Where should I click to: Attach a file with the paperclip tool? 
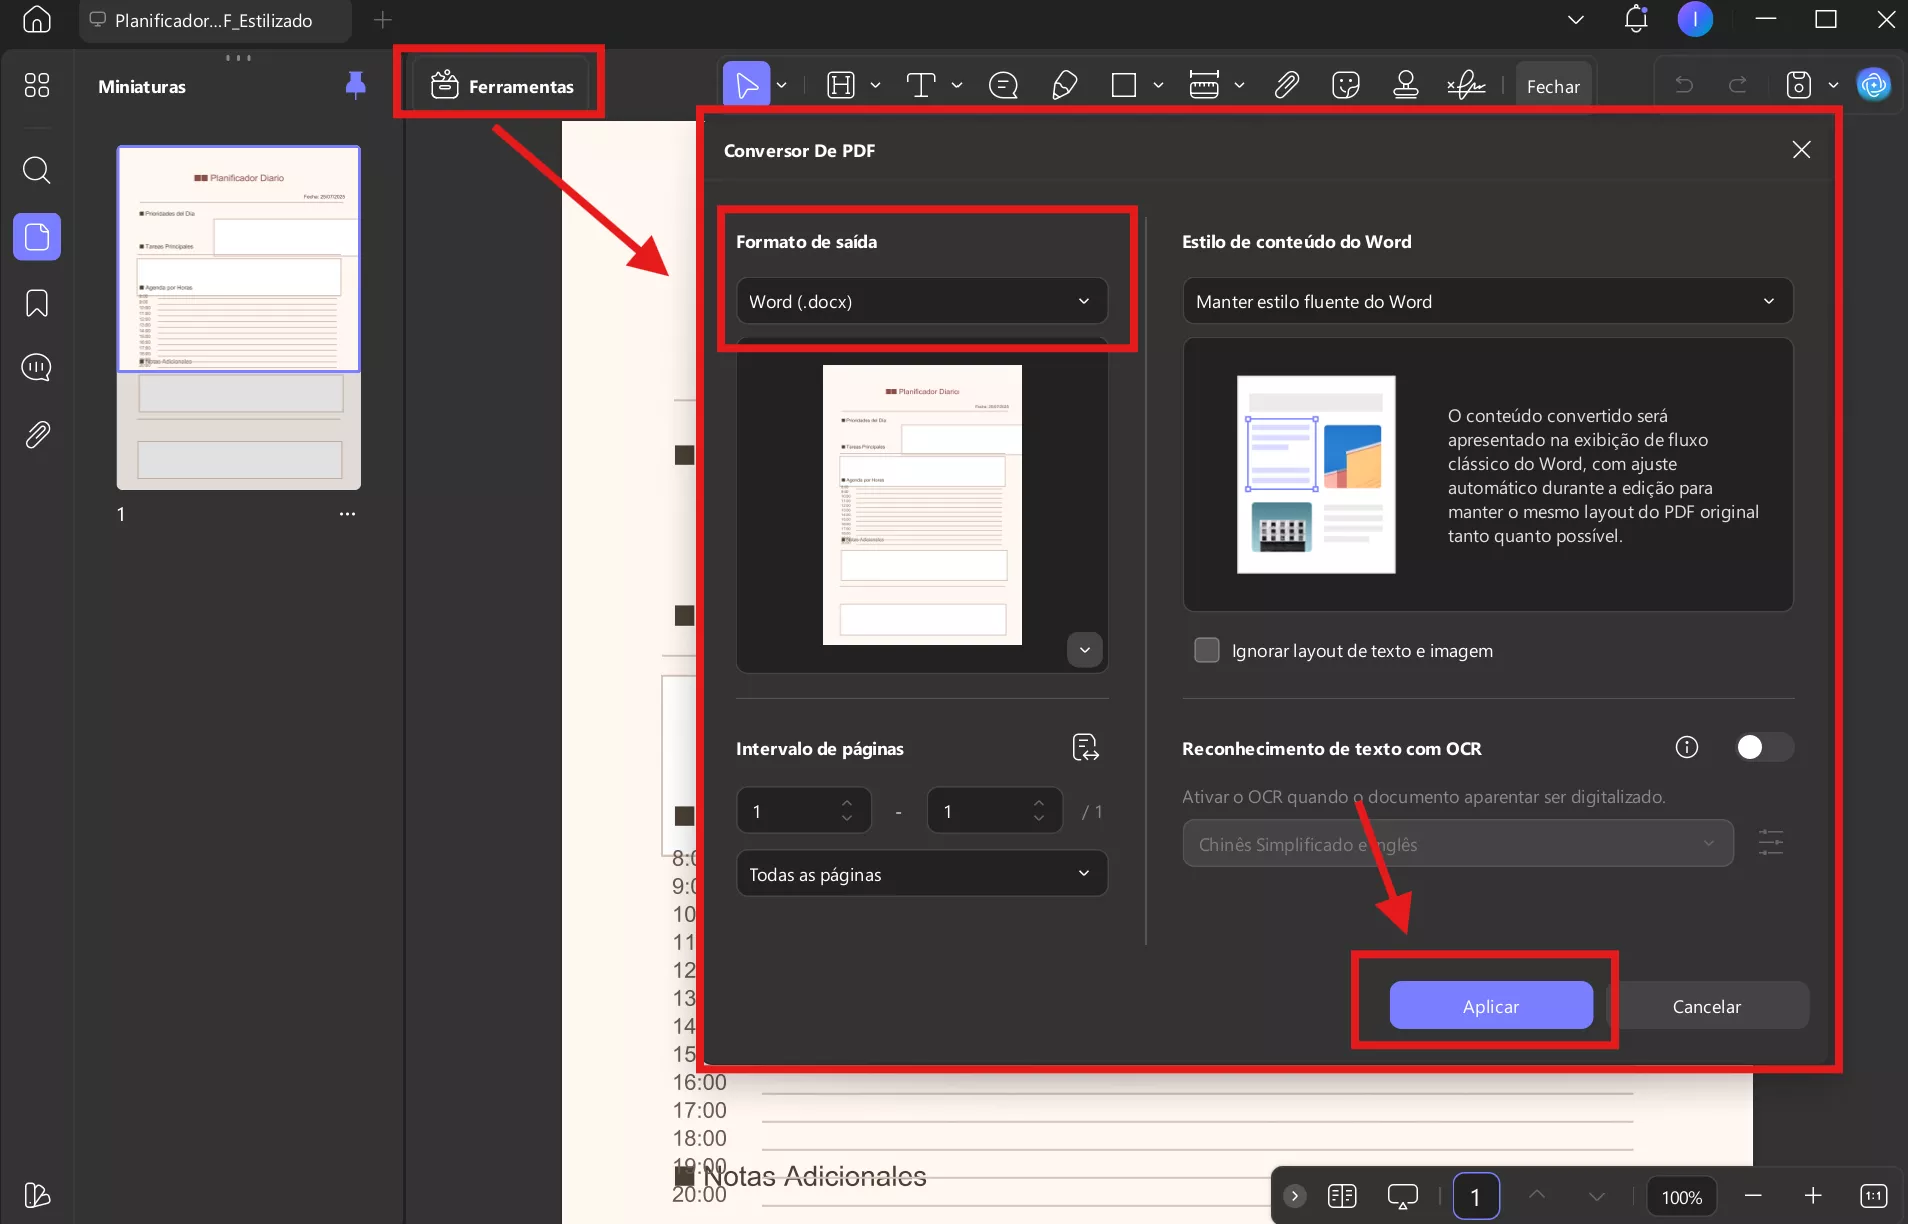pos(1287,85)
